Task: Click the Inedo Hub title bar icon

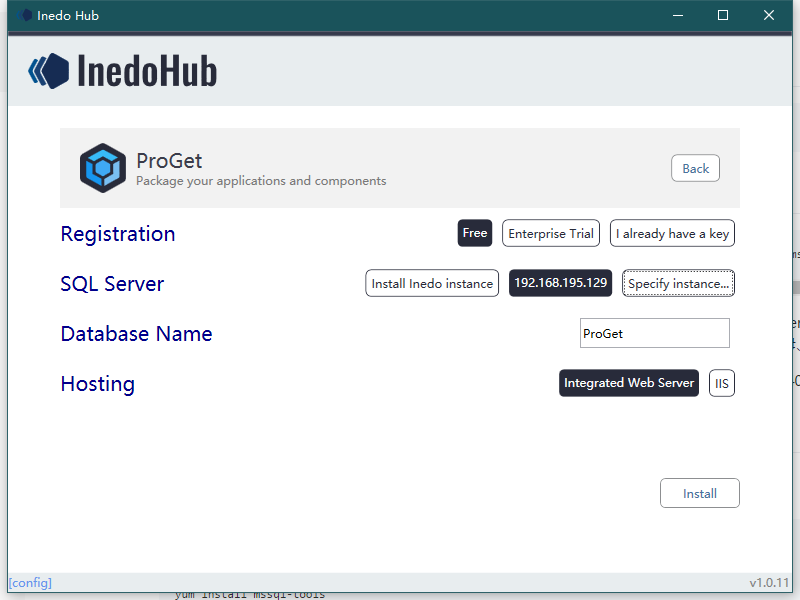Action: [x=24, y=15]
